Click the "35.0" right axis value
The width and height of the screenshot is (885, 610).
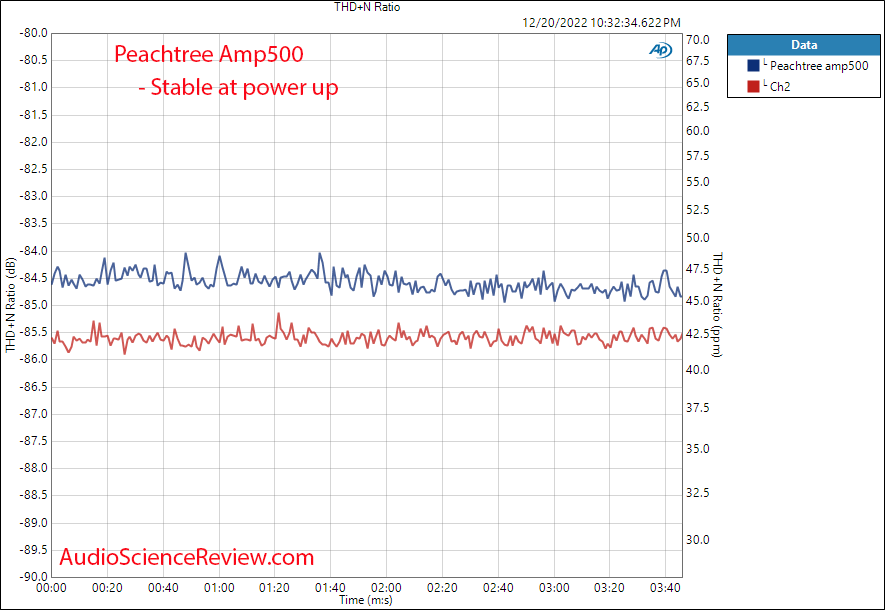click(698, 449)
